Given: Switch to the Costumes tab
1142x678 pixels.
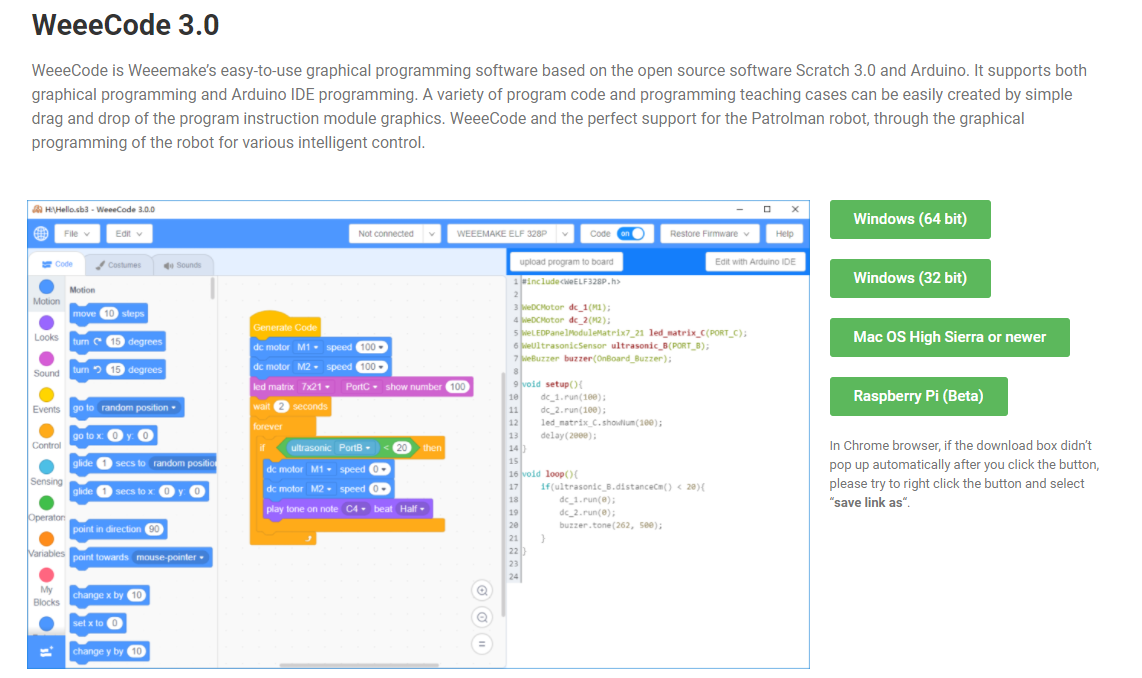Looking at the screenshot, I should [x=119, y=265].
